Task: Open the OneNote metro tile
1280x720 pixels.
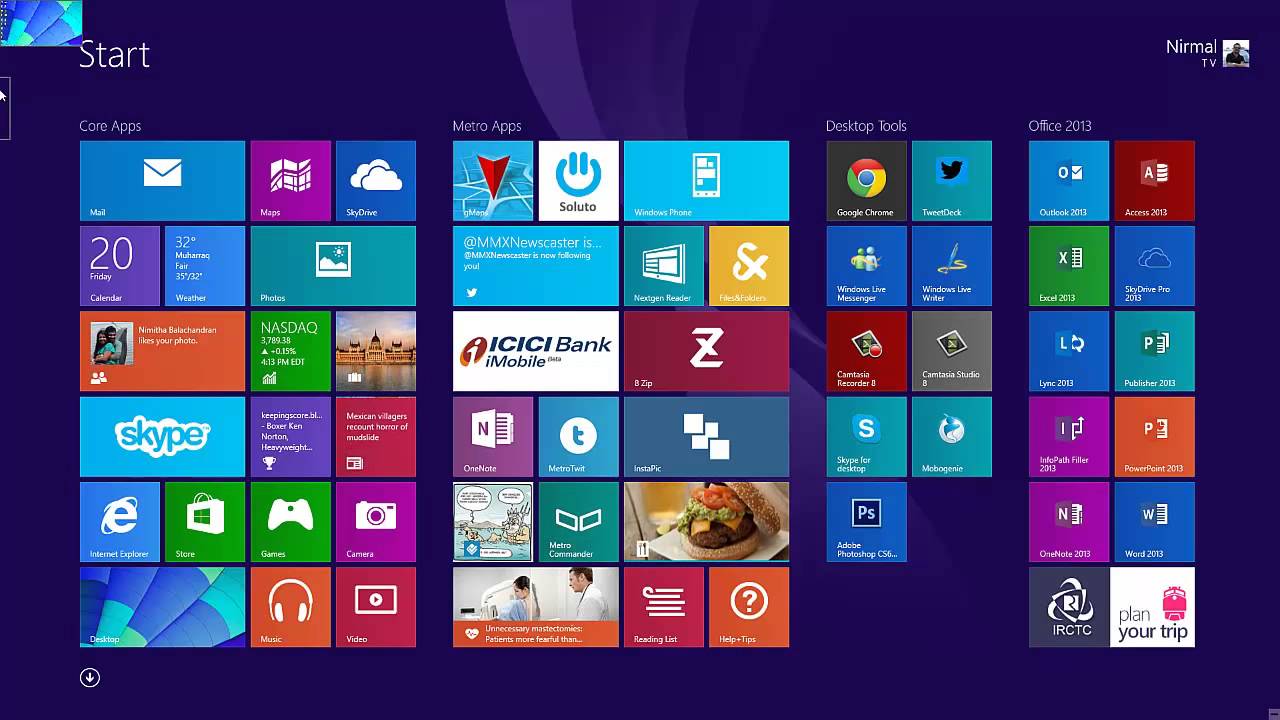Action: (x=493, y=437)
